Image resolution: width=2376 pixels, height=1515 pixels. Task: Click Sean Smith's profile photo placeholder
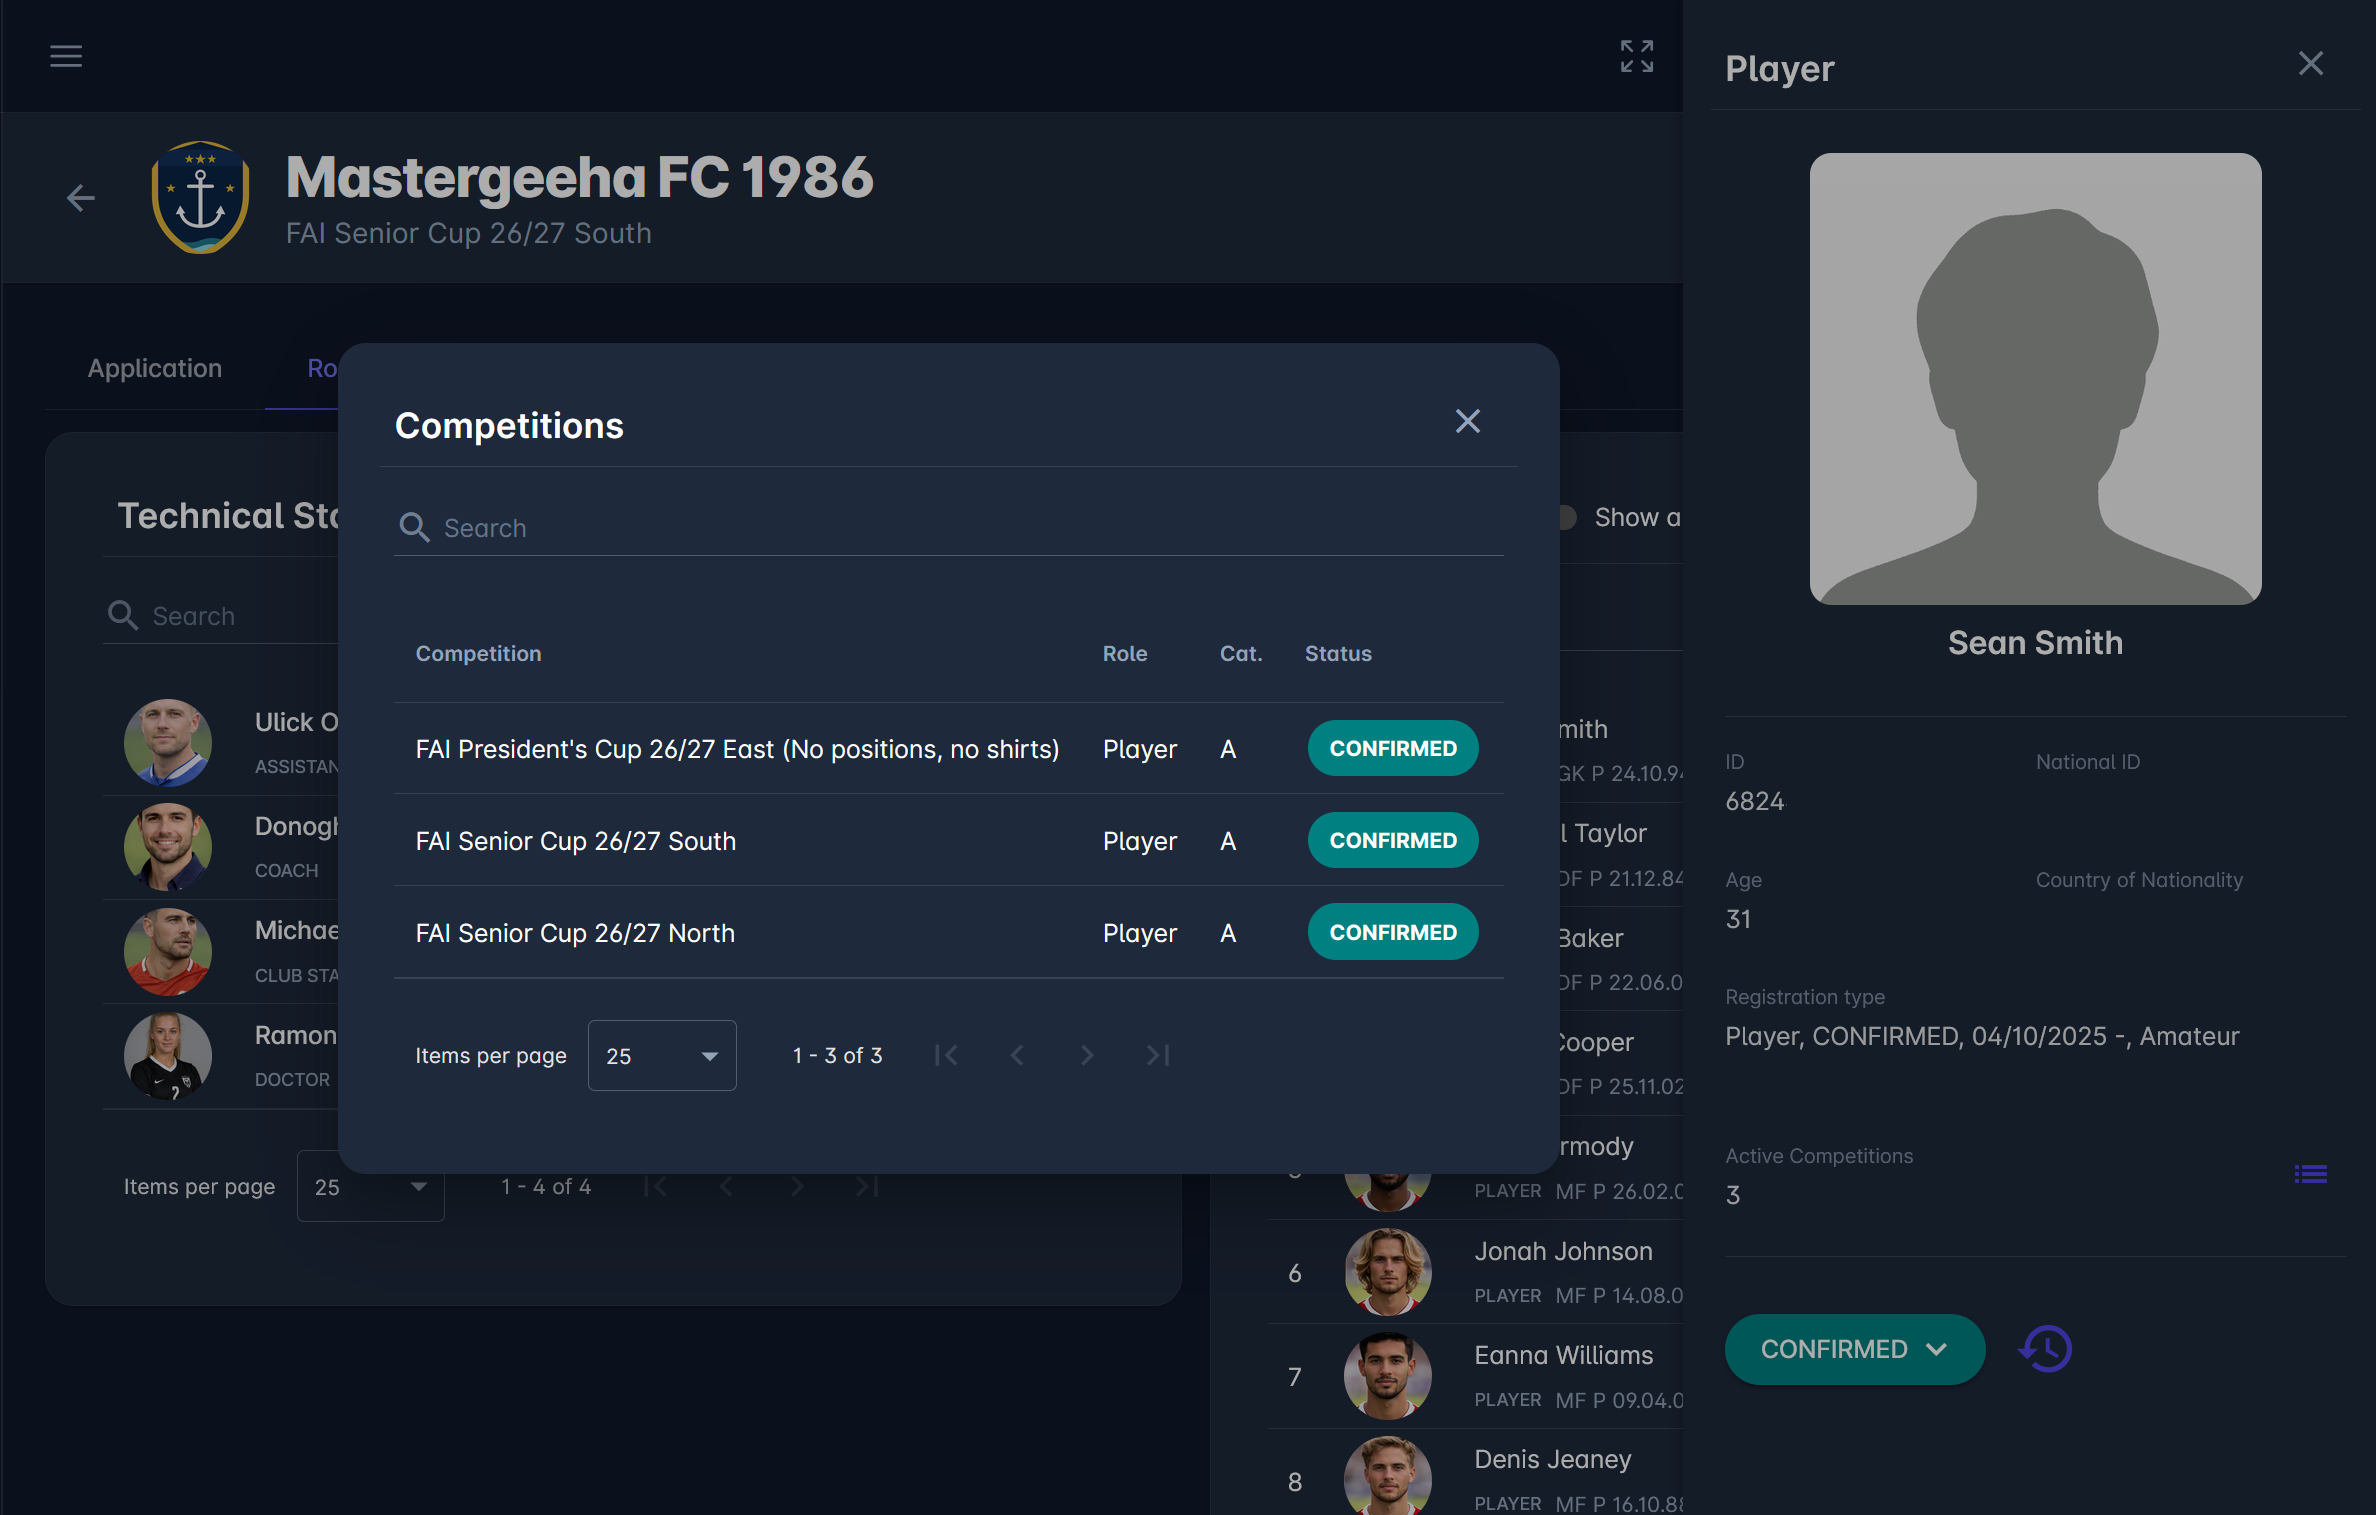point(2035,378)
